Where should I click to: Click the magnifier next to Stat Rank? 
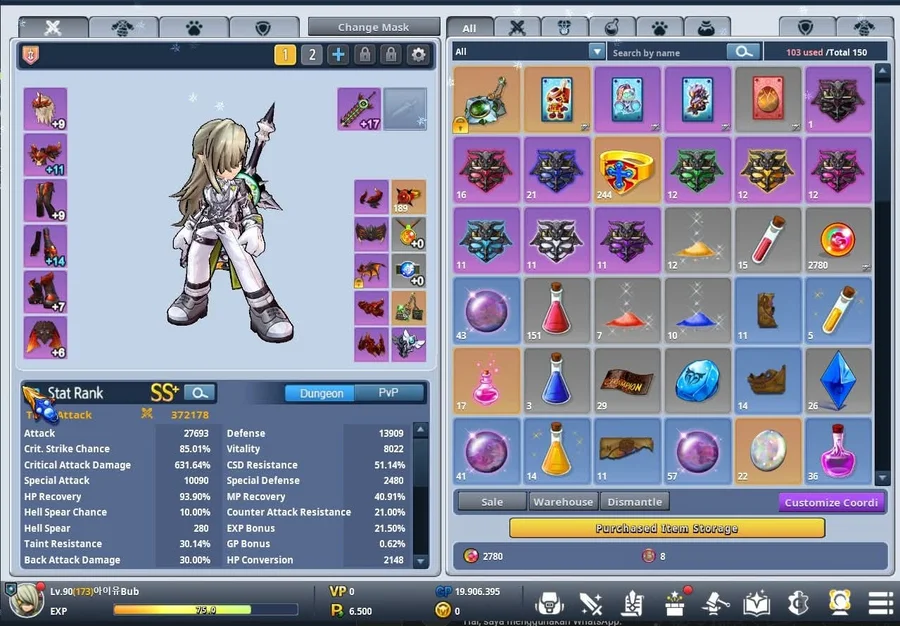pyautogui.click(x=200, y=393)
